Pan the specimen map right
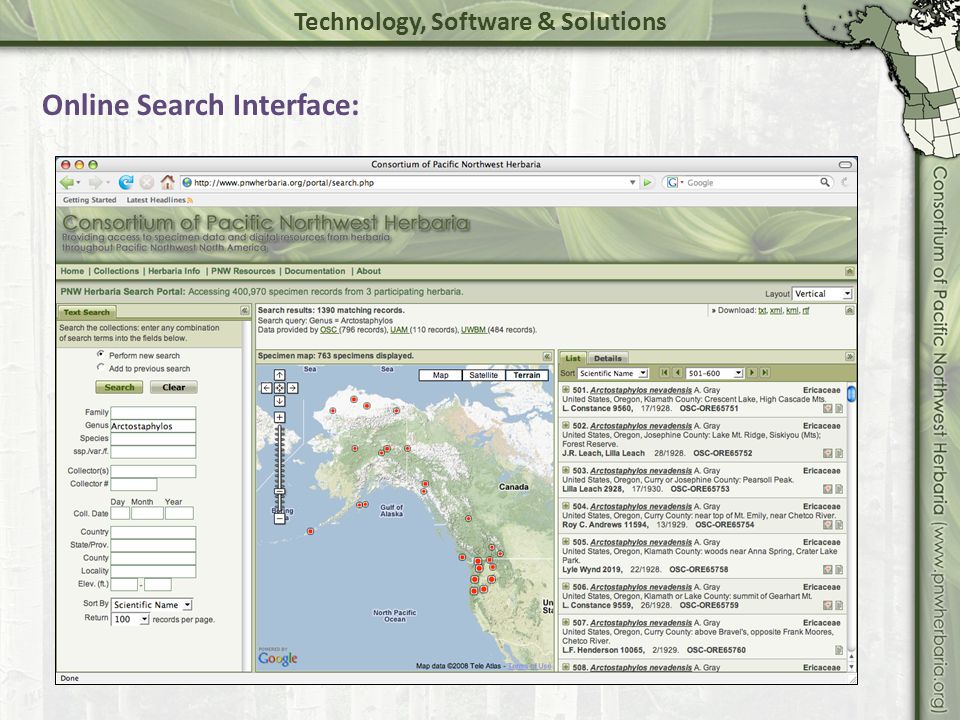The image size is (960, 720). click(293, 388)
